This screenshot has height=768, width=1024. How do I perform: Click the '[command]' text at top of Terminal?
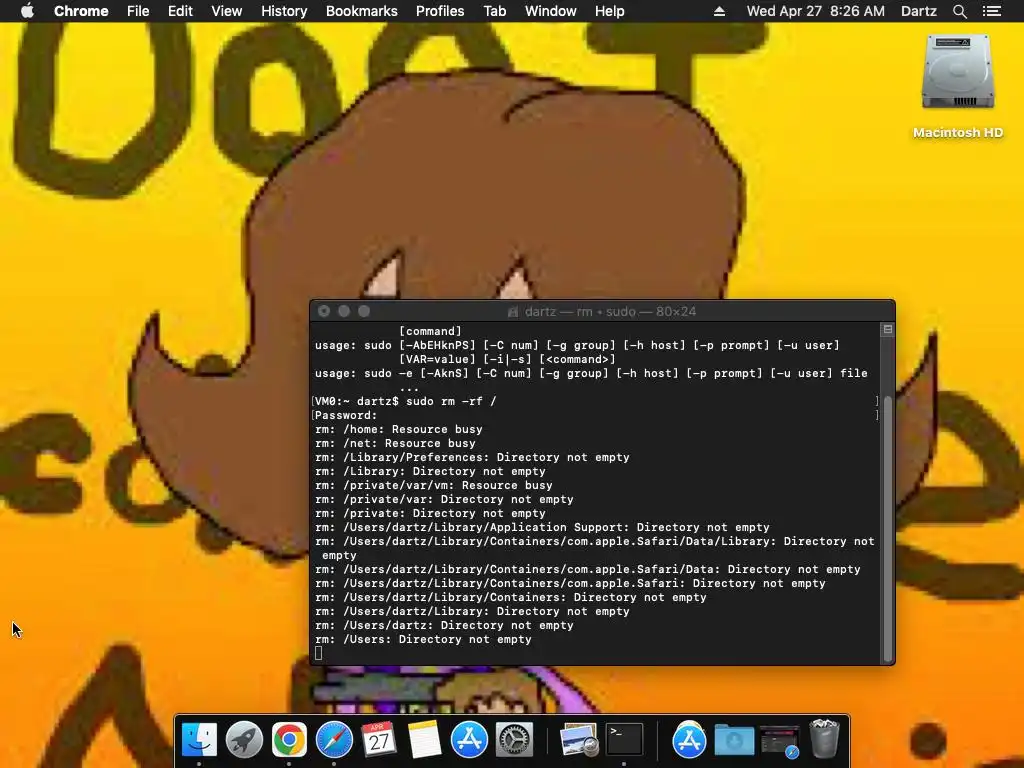[x=430, y=331]
